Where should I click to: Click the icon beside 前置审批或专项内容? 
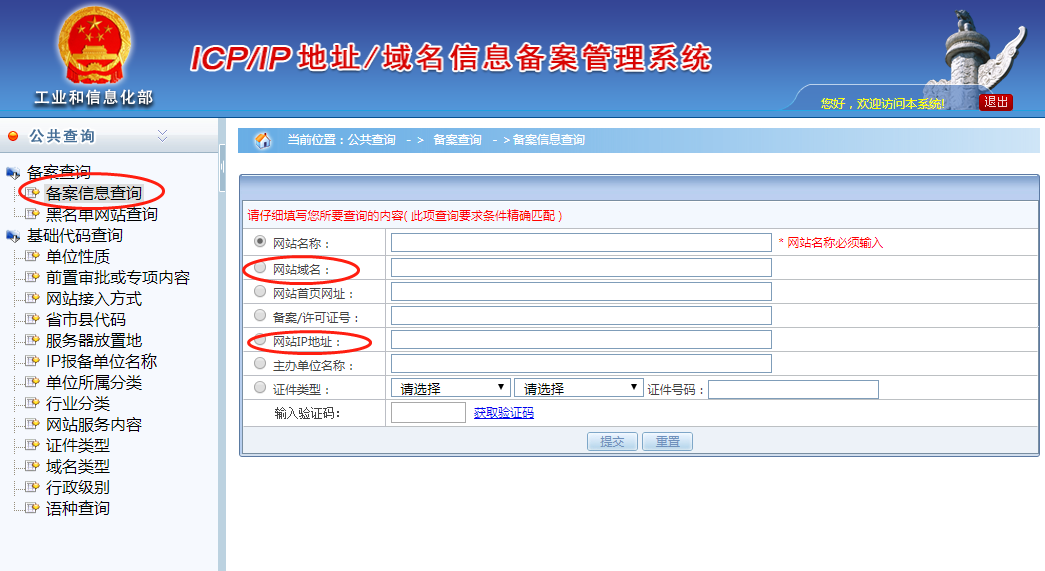click(x=32, y=277)
